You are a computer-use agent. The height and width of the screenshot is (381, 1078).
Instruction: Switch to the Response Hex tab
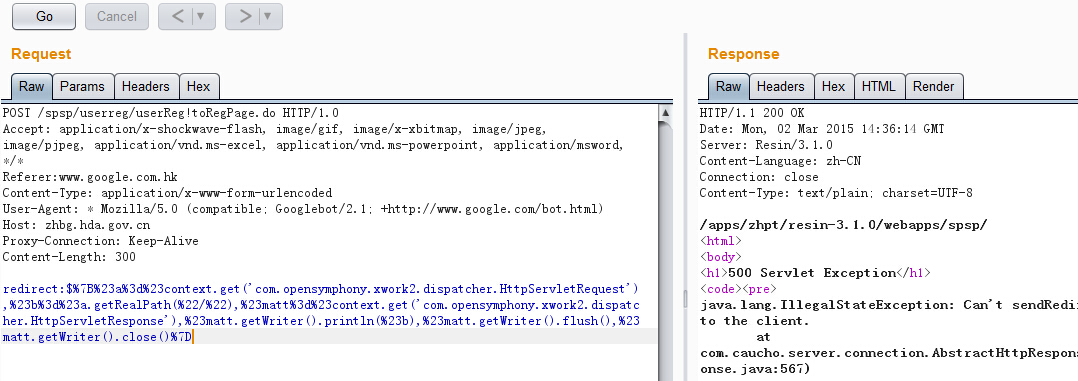point(833,87)
